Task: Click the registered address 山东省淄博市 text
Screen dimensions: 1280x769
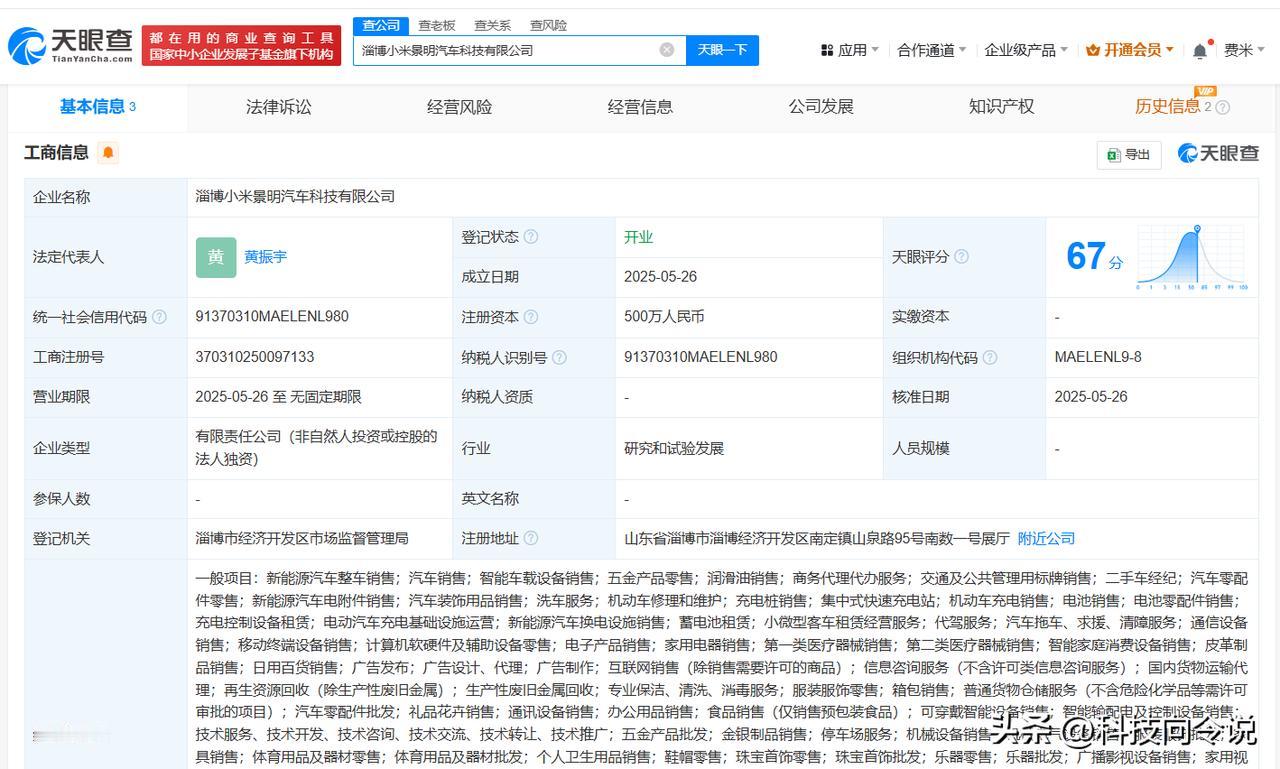Action: coord(817,538)
